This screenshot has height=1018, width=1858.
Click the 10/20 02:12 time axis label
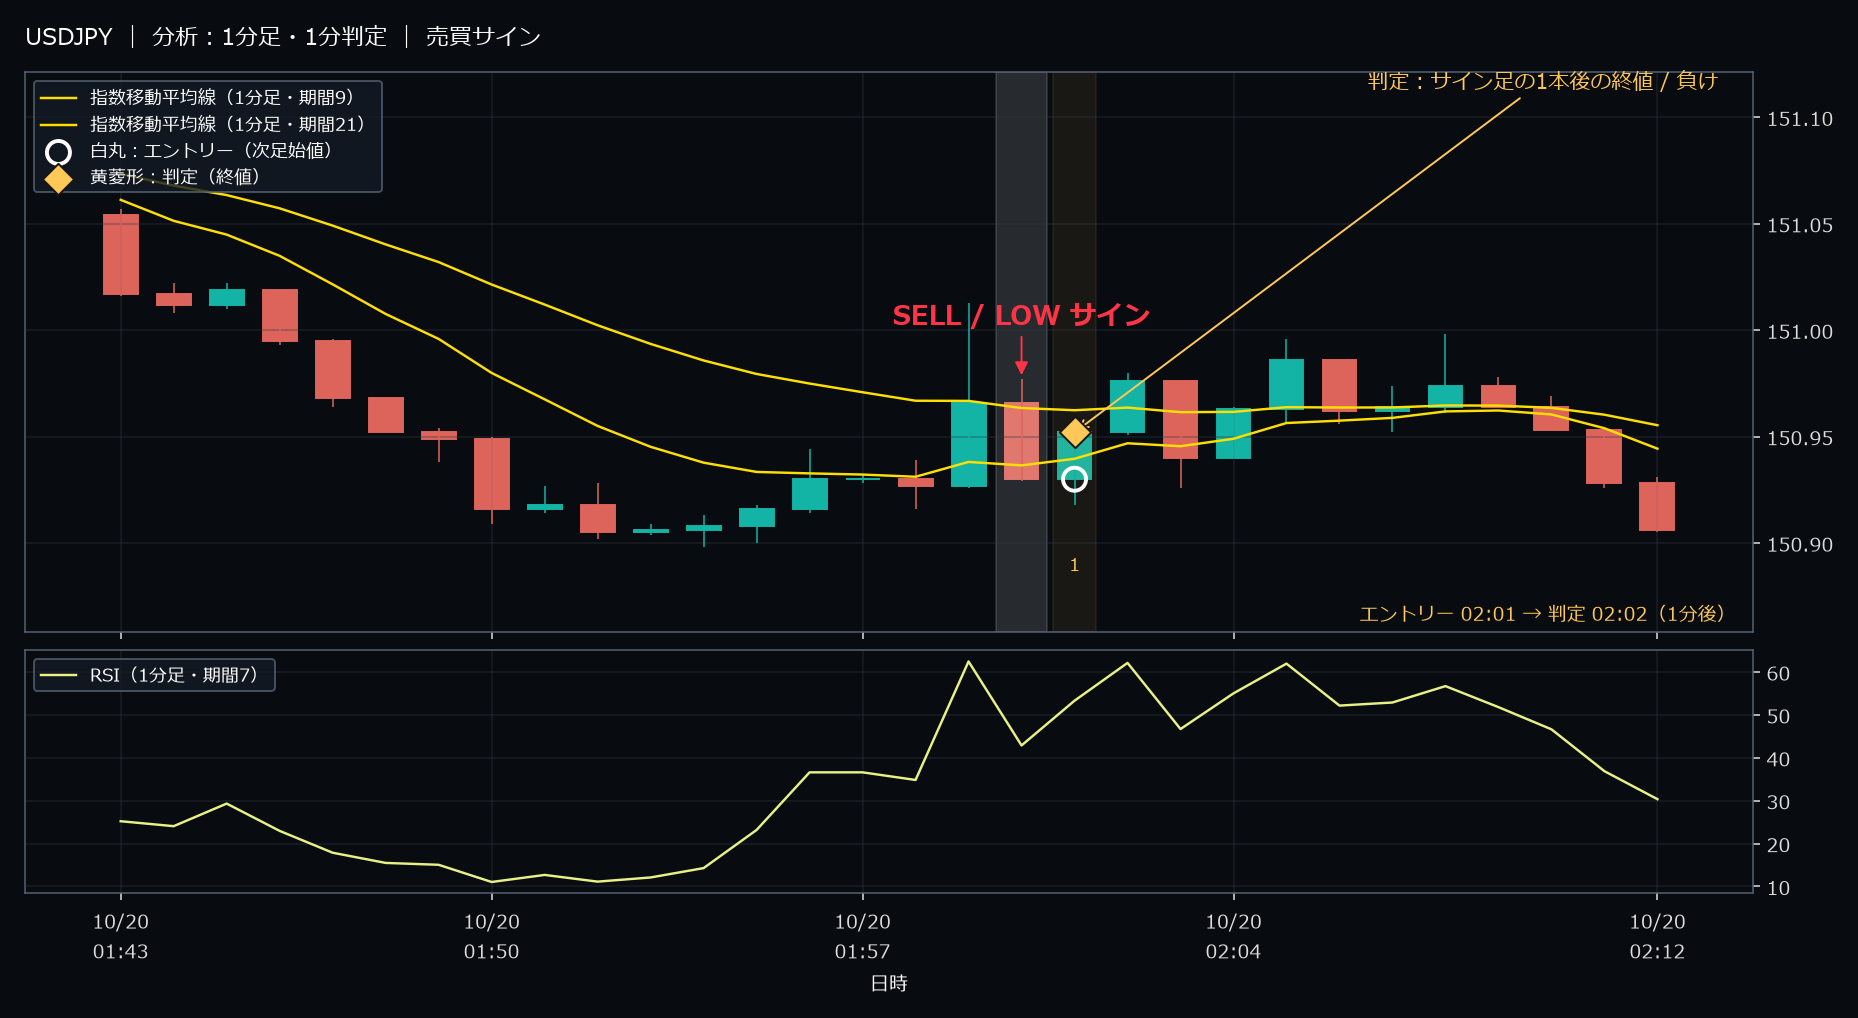[x=1657, y=937]
